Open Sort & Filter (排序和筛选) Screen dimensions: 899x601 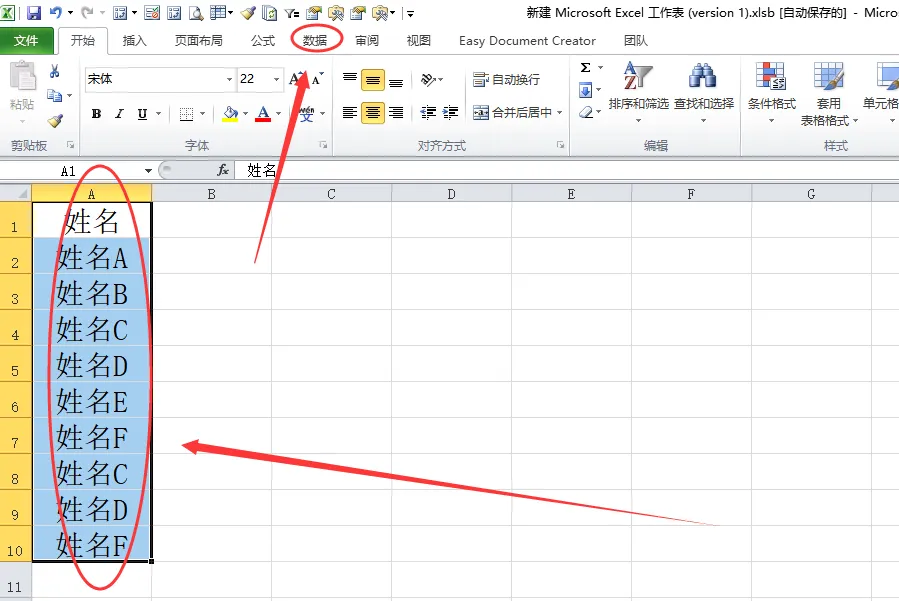[638, 92]
